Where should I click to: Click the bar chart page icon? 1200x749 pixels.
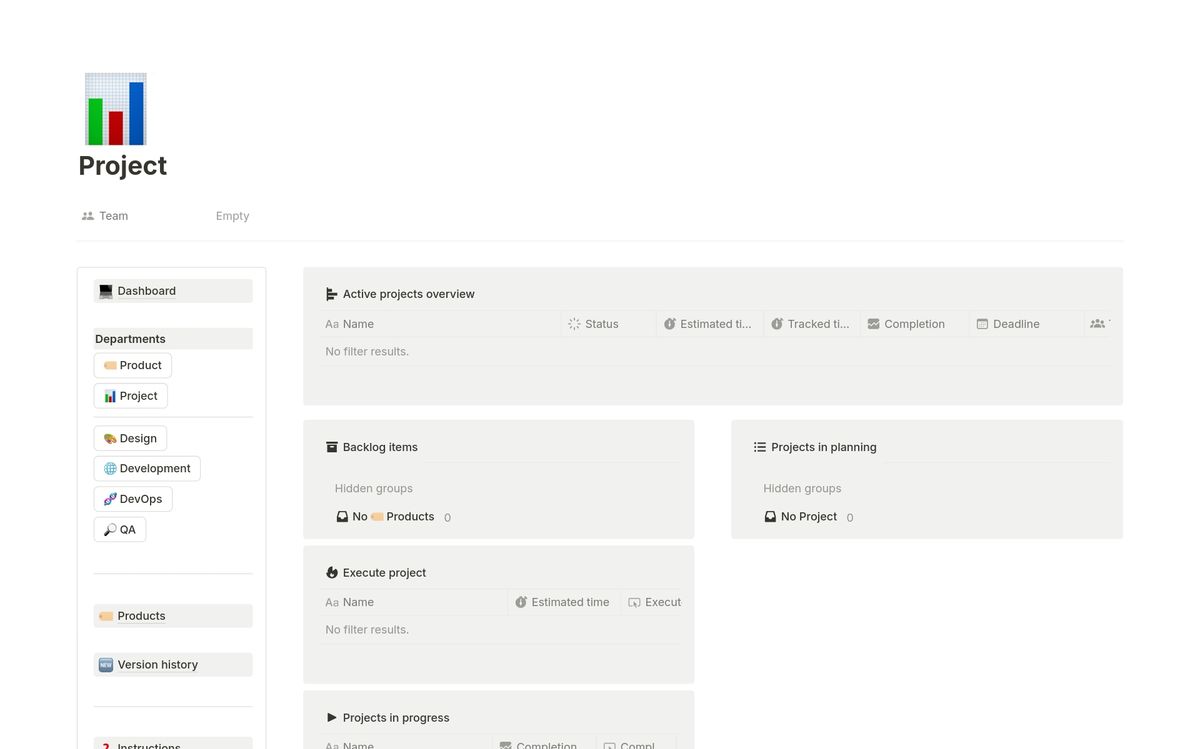point(115,109)
